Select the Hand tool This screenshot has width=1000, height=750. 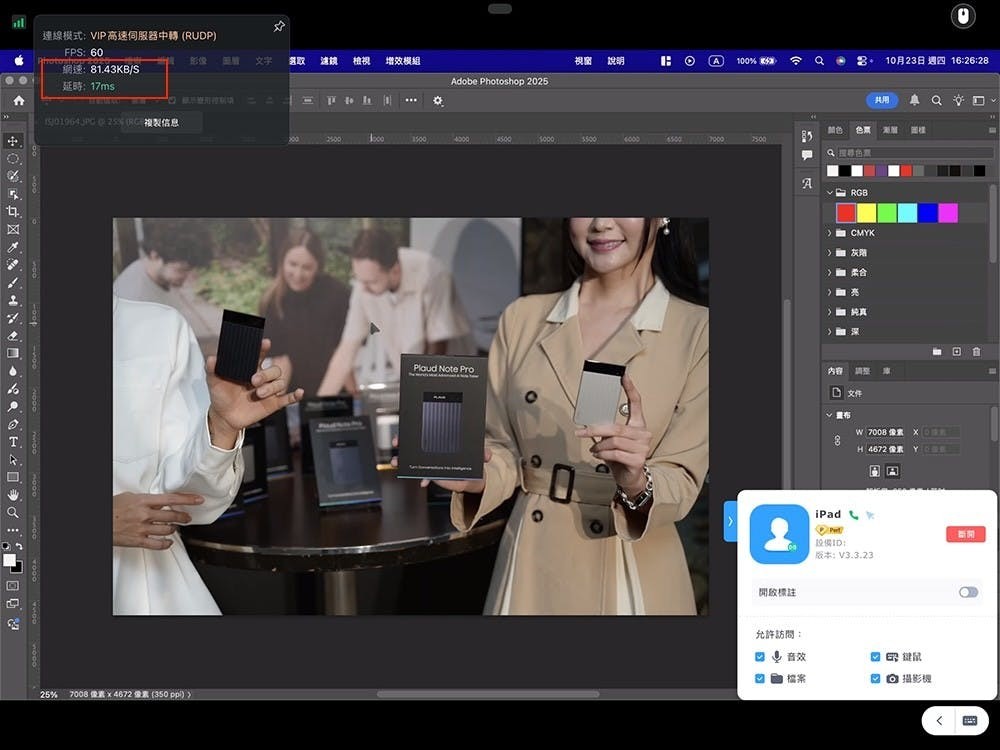point(13,494)
